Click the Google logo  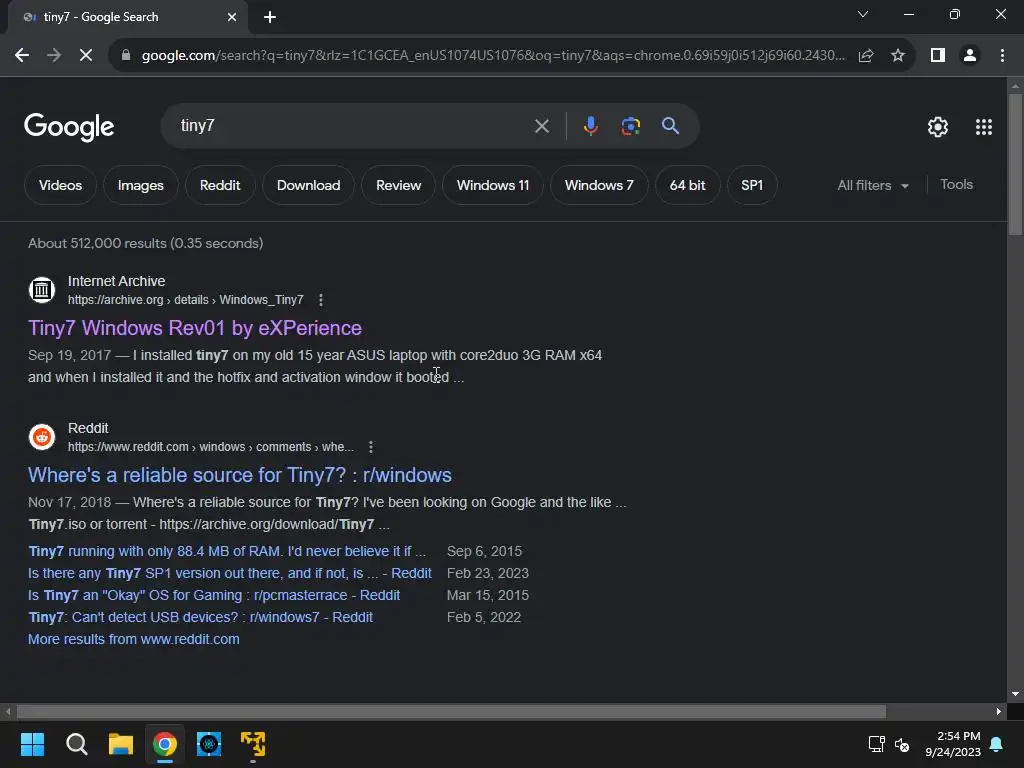coord(69,127)
